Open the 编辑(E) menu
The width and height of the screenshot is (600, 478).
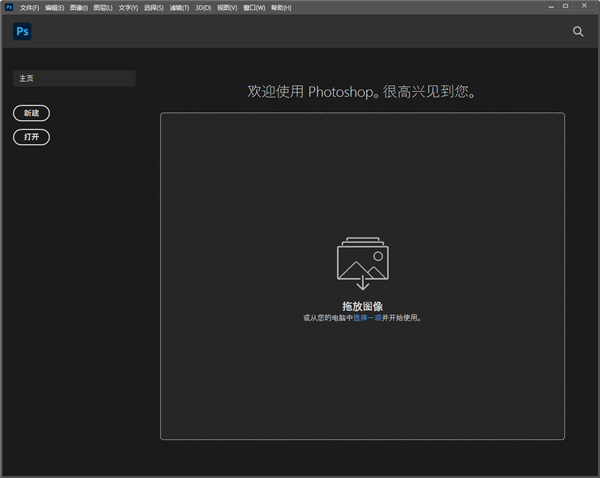coord(54,7)
